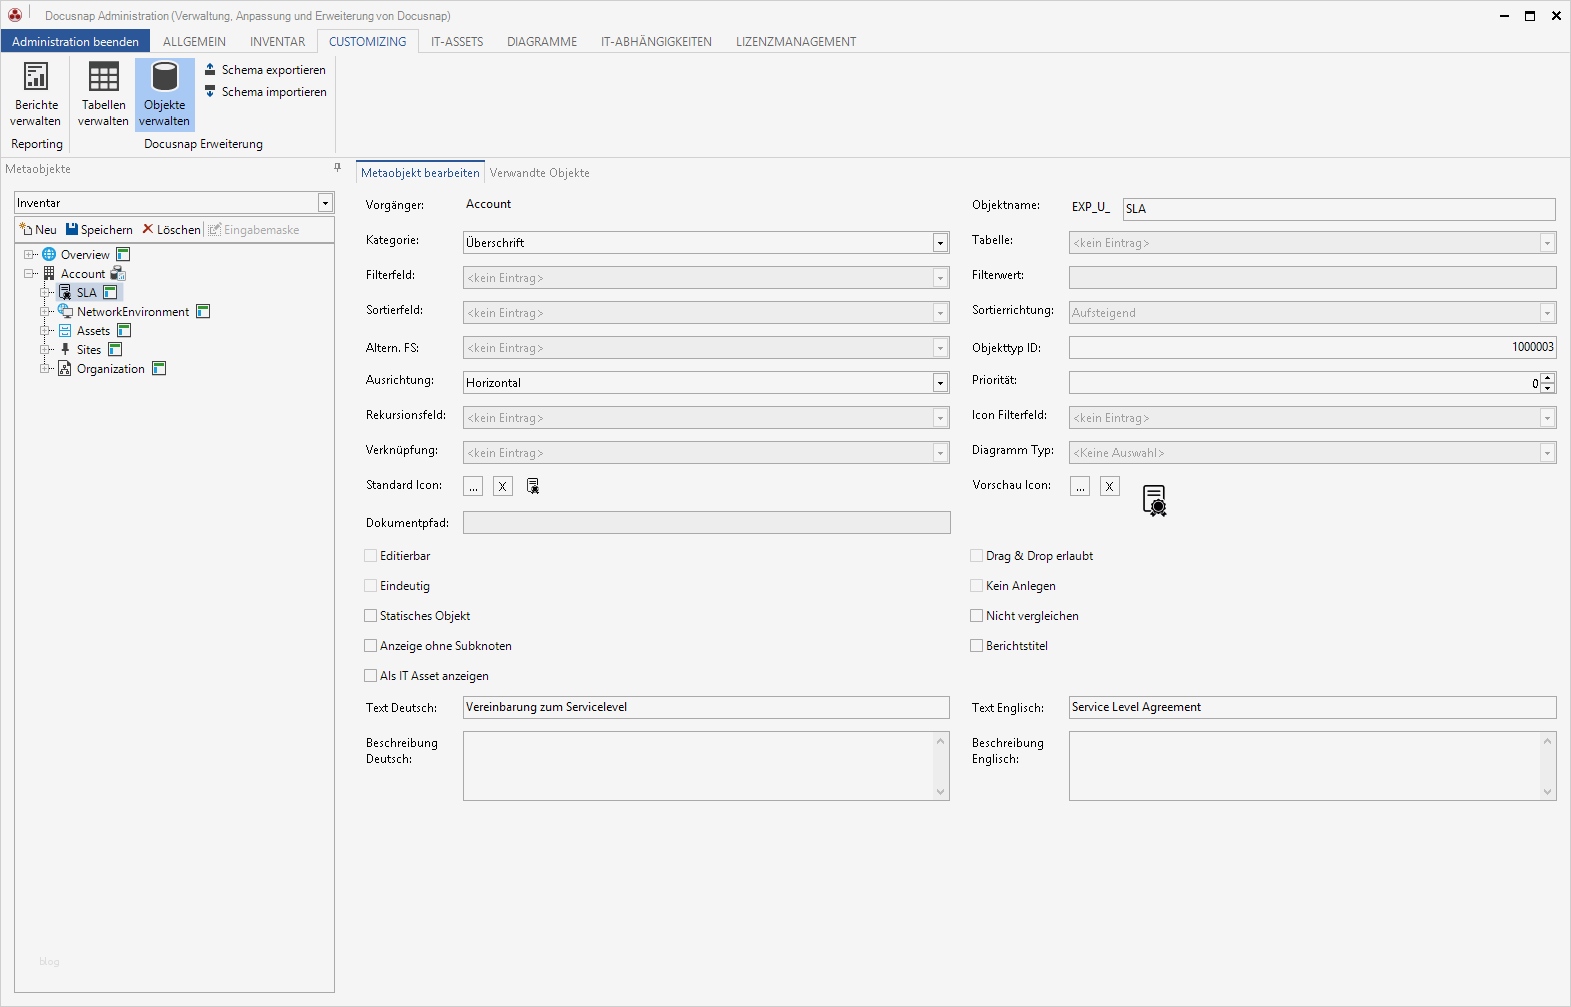
Task: Click Administration beenden
Action: coord(76,42)
